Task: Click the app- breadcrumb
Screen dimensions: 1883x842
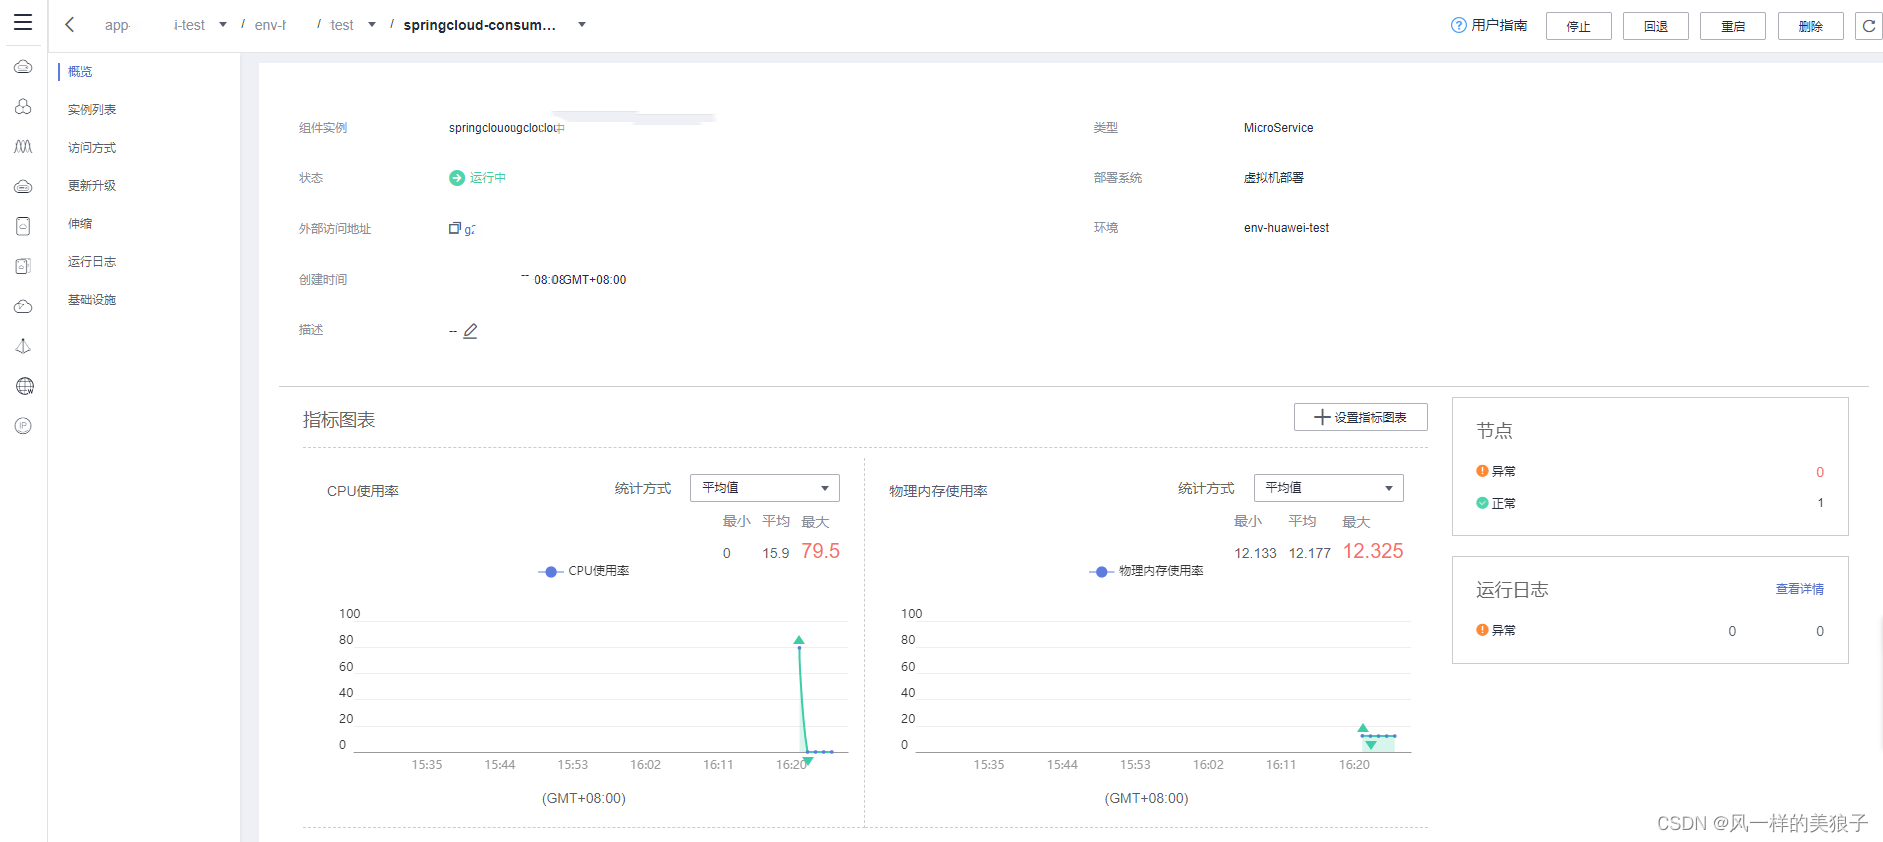Action: click(x=117, y=25)
